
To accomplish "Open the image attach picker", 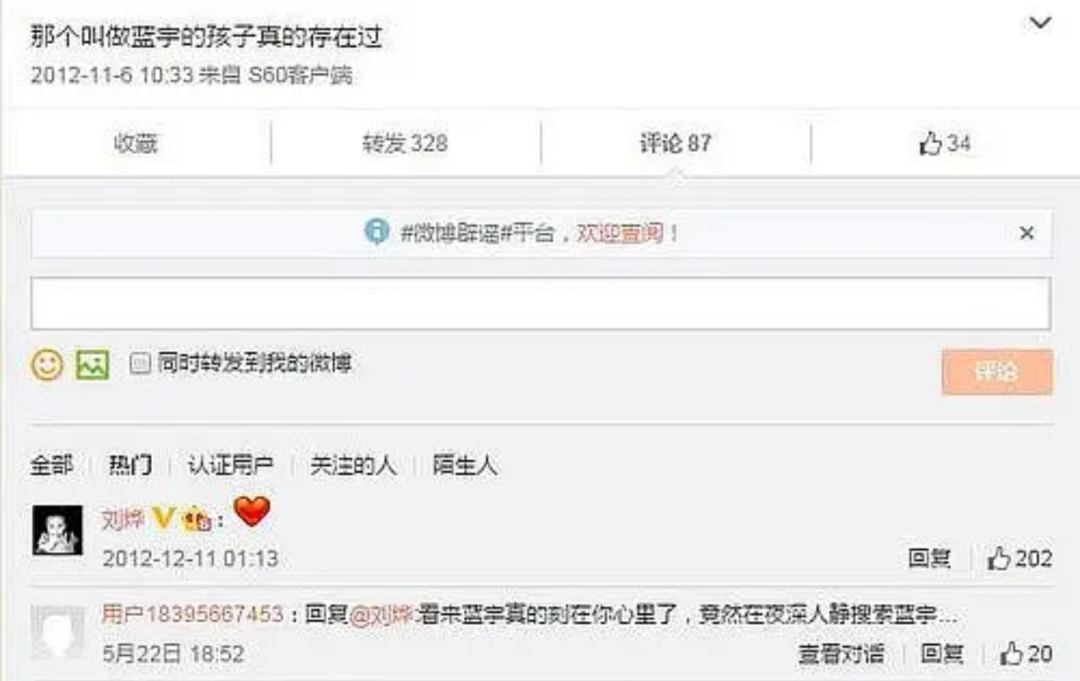I will pyautogui.click(x=92, y=364).
